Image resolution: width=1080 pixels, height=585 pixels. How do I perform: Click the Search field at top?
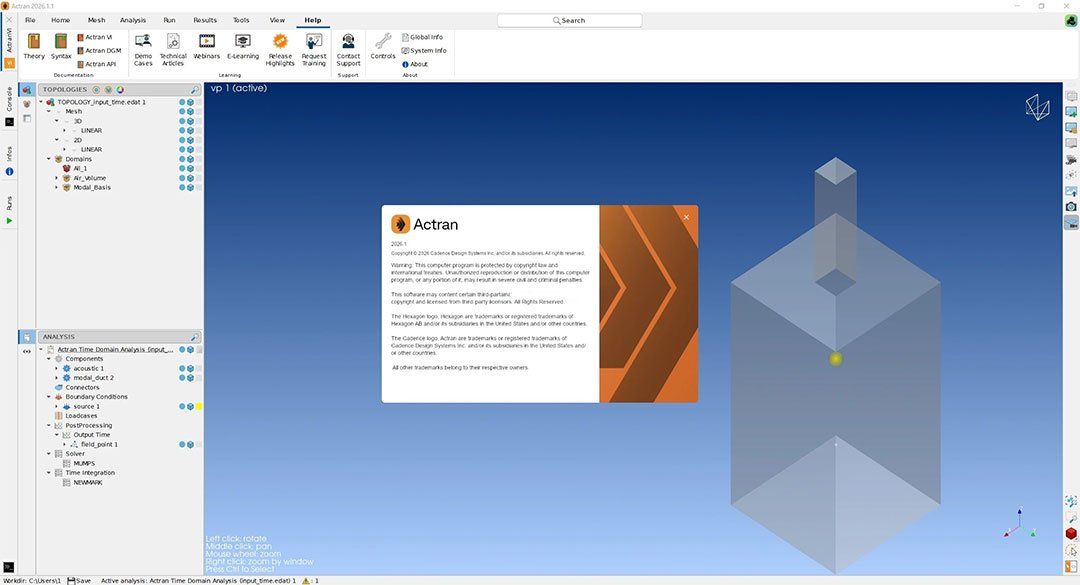coord(570,21)
